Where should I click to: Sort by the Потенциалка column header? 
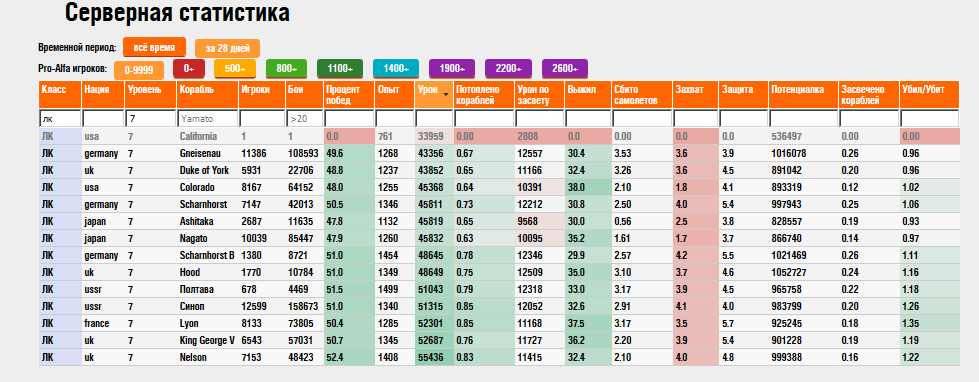(803, 94)
